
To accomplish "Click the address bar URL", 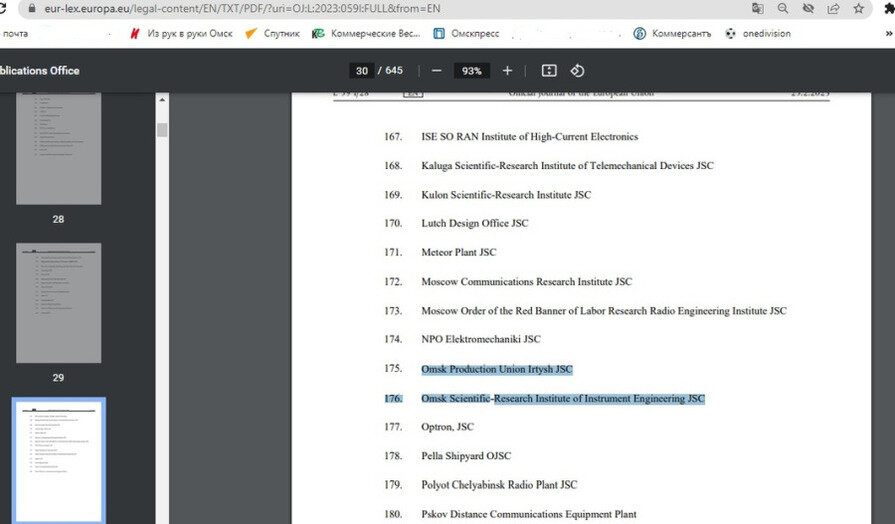I will click(243, 9).
